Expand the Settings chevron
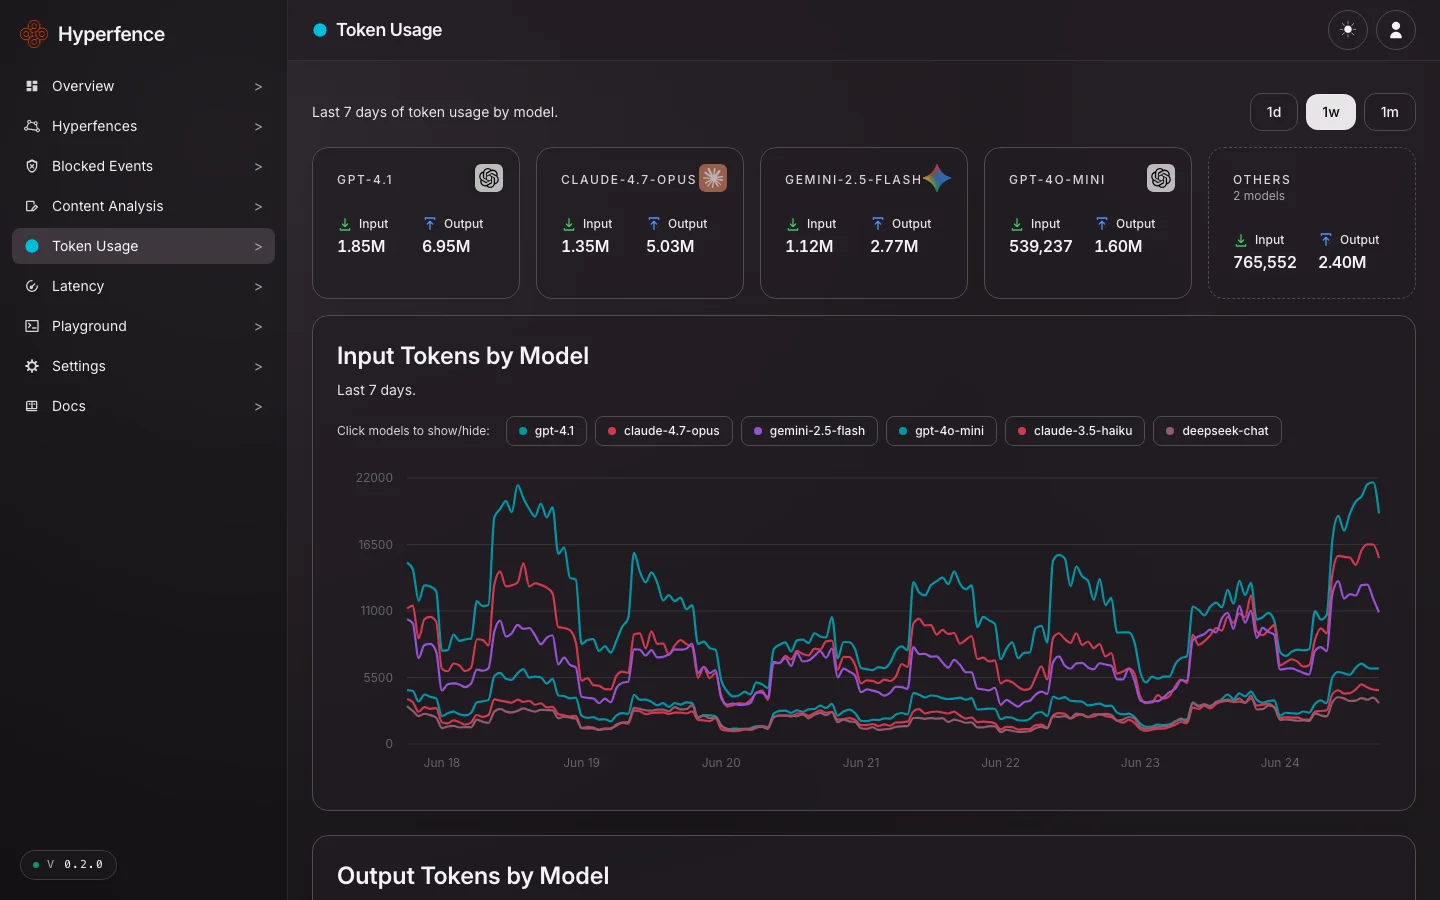 pos(258,367)
